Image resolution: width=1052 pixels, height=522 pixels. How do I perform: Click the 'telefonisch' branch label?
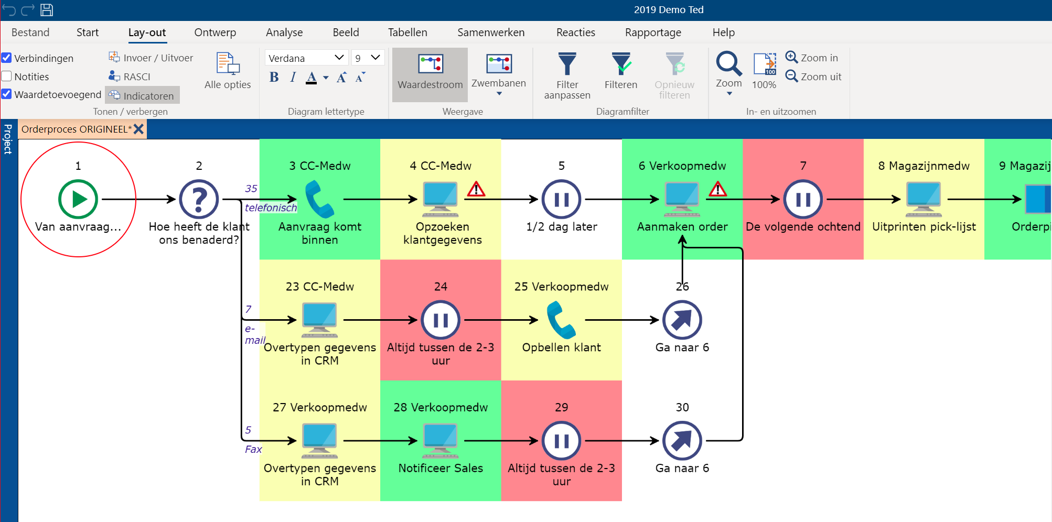point(270,207)
